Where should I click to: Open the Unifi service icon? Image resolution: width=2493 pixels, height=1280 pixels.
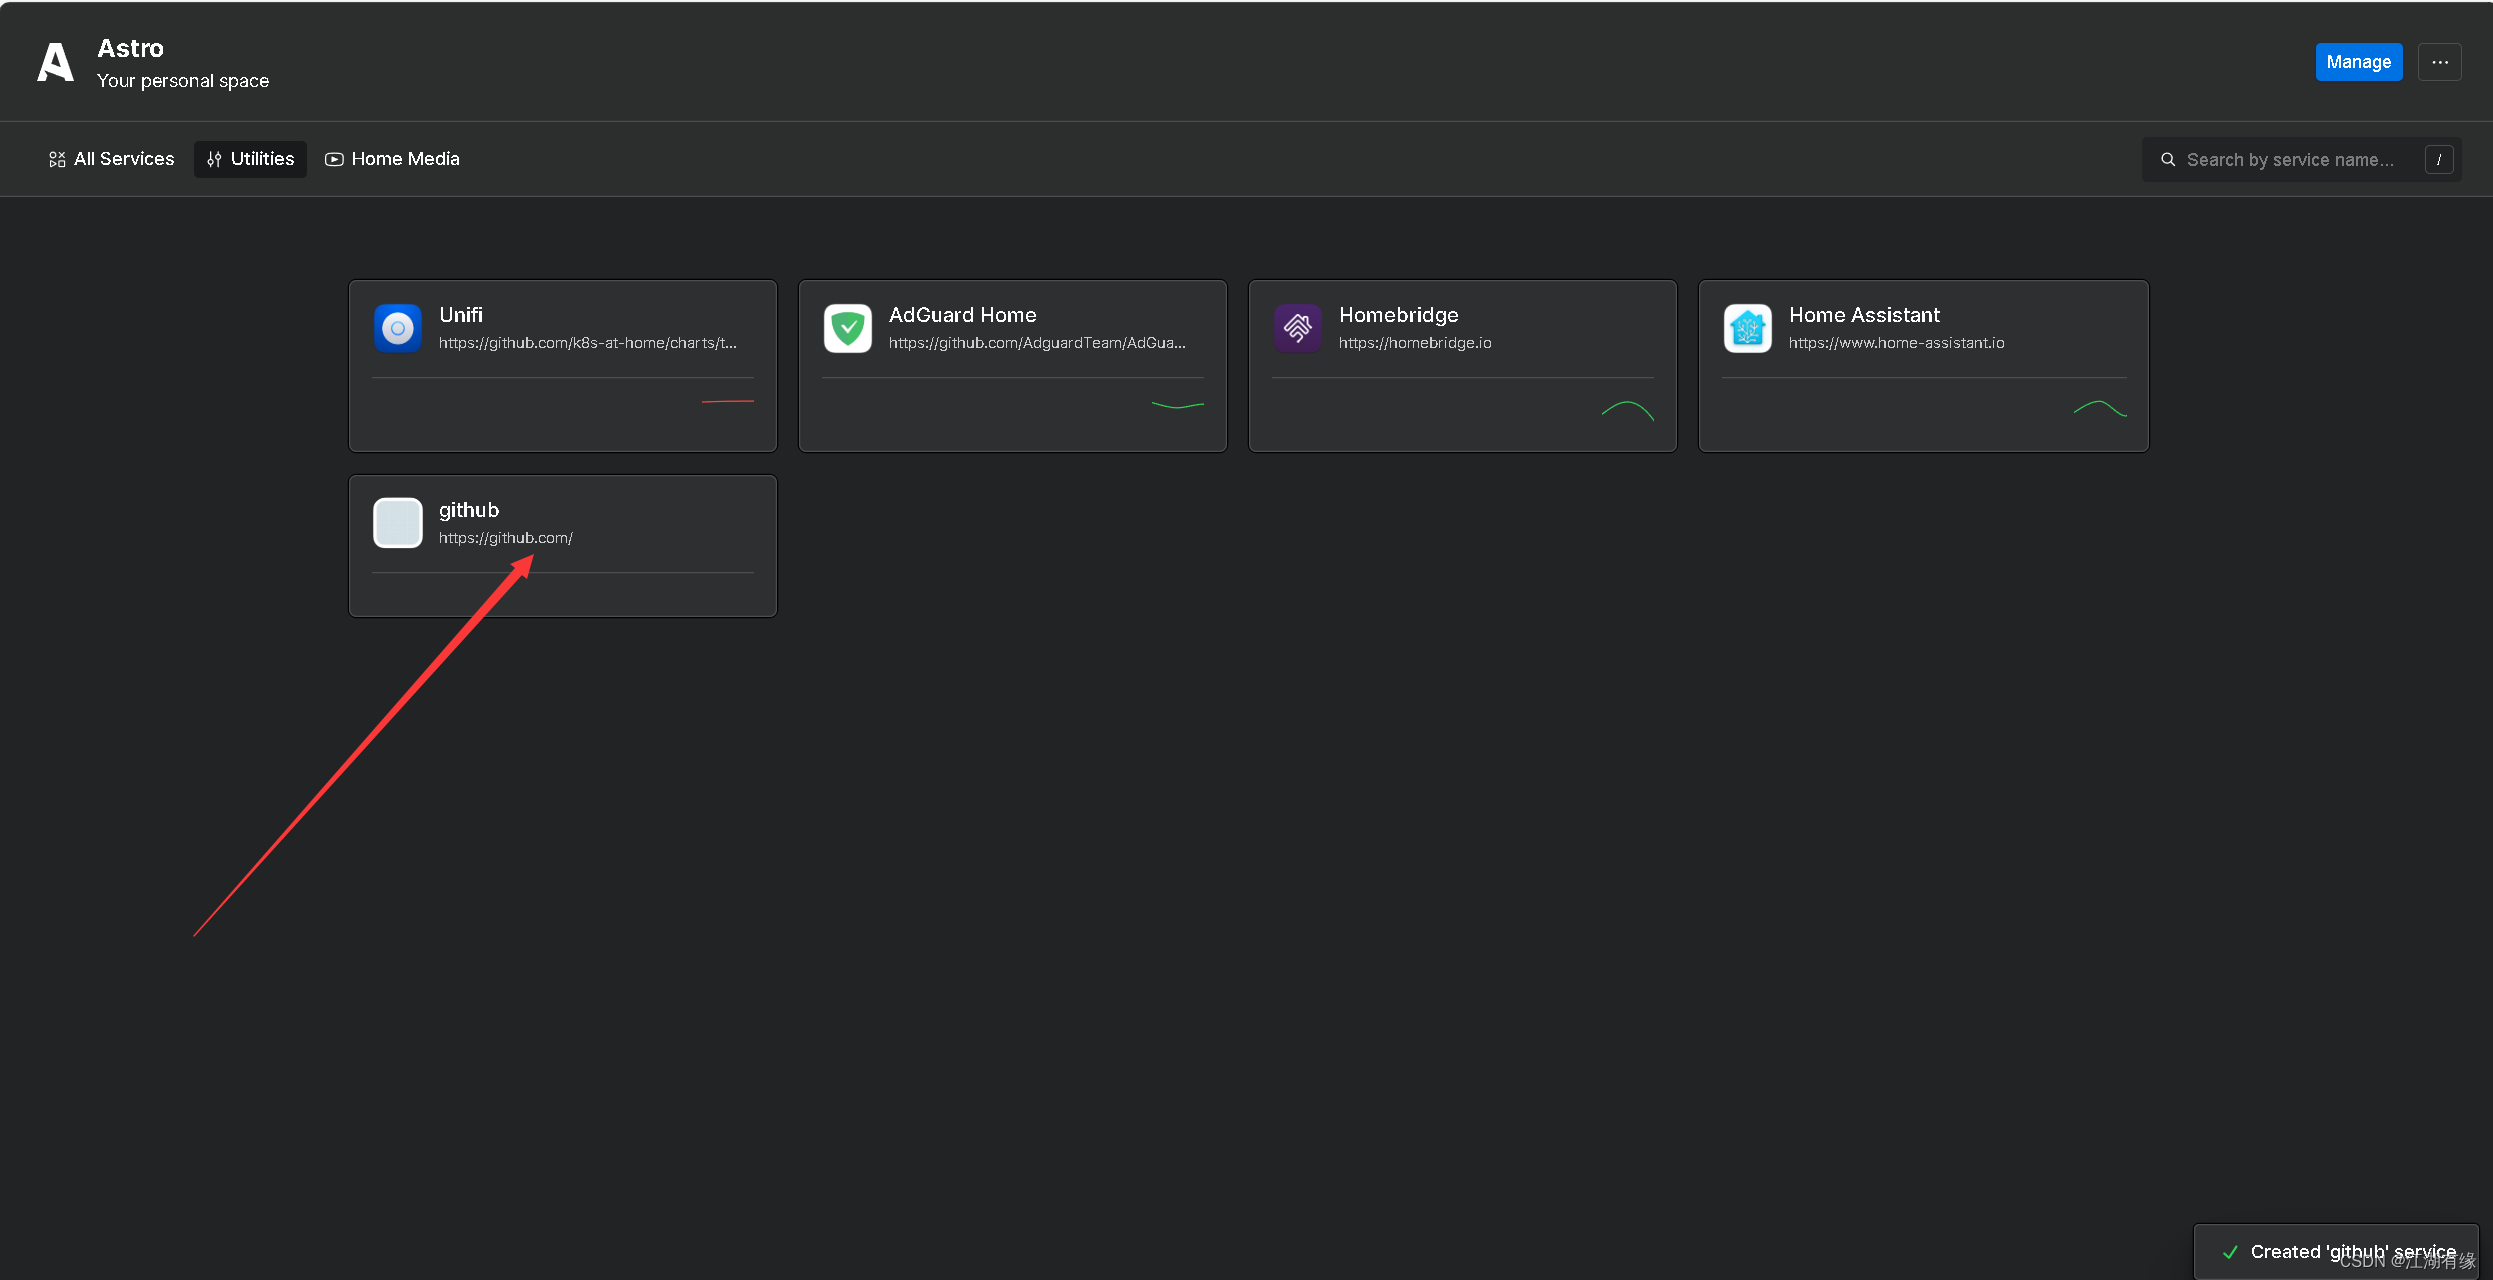coord(398,328)
